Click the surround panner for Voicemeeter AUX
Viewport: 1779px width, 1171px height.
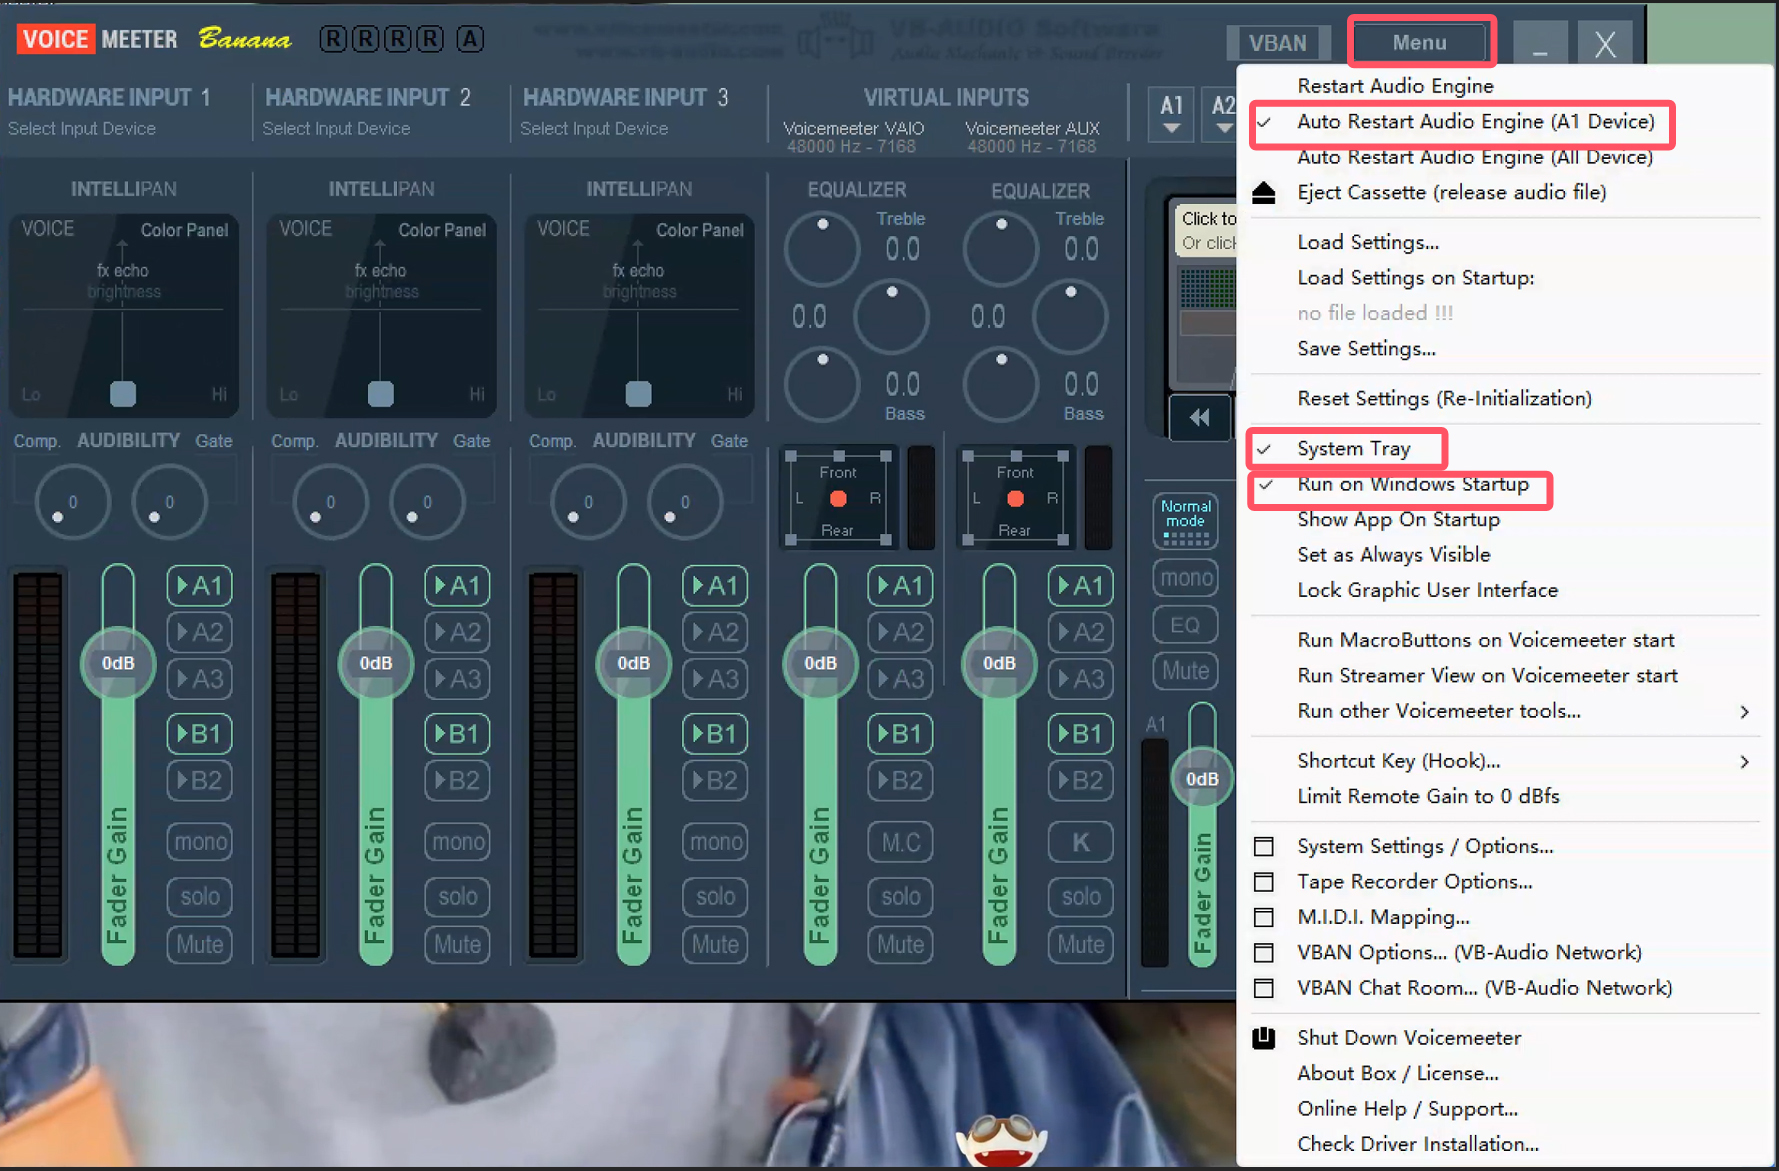tap(1015, 498)
